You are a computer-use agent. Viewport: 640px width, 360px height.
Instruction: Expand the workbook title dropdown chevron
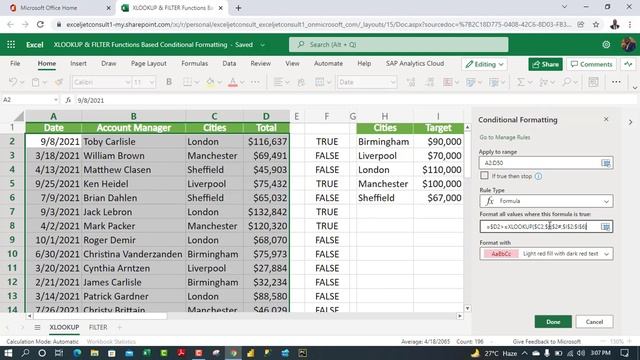[262, 45]
